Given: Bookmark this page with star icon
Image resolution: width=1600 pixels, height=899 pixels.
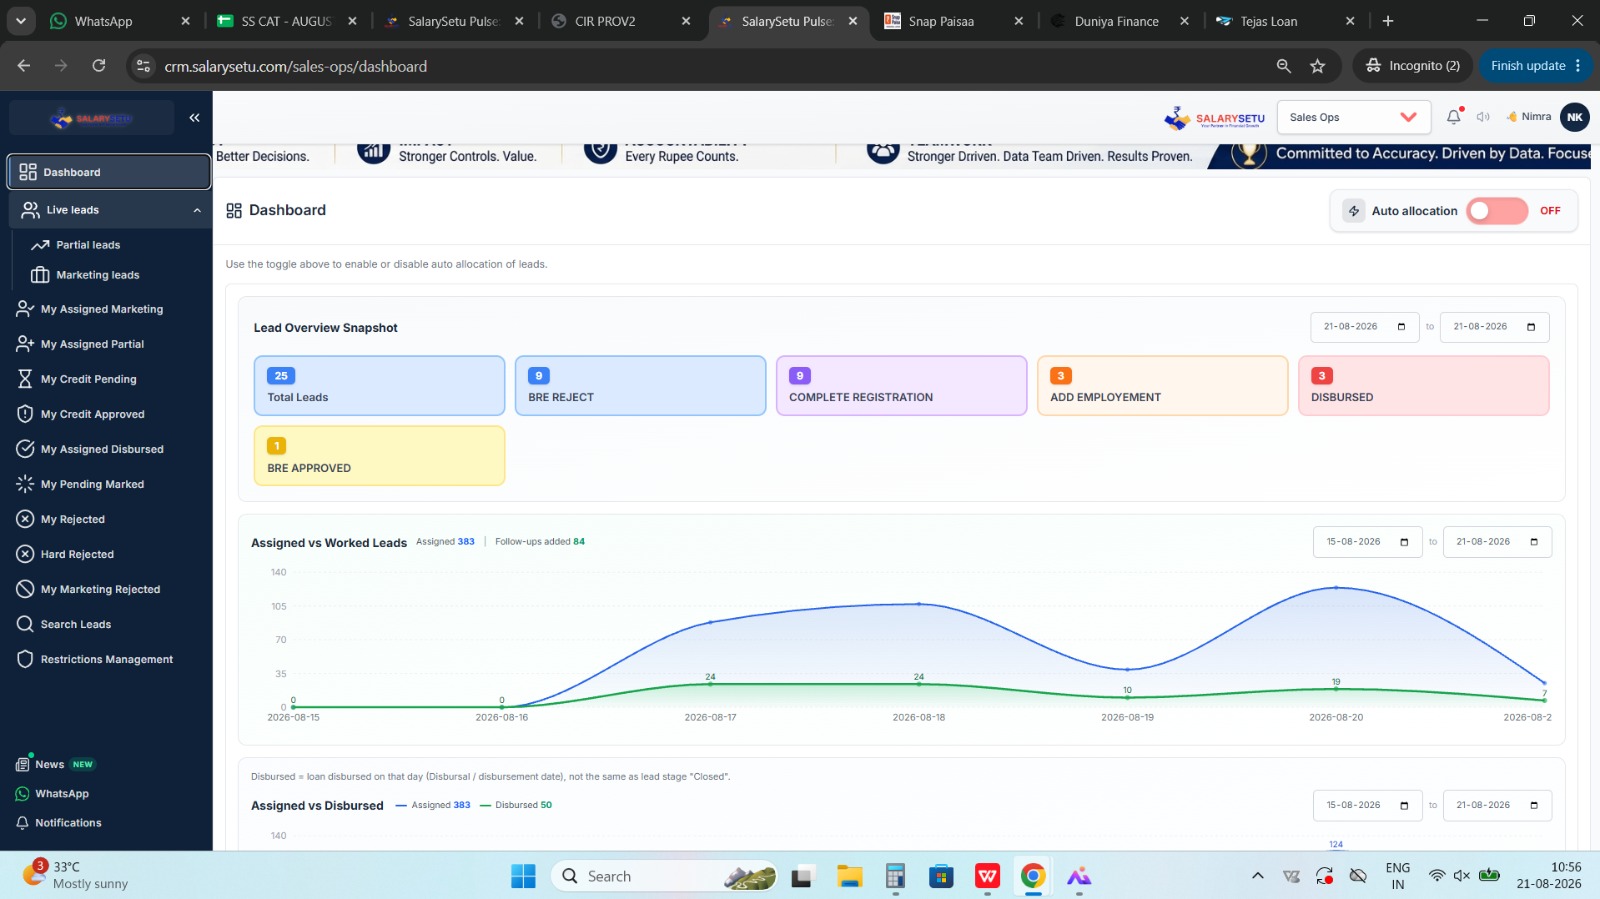Looking at the screenshot, I should pos(1318,66).
